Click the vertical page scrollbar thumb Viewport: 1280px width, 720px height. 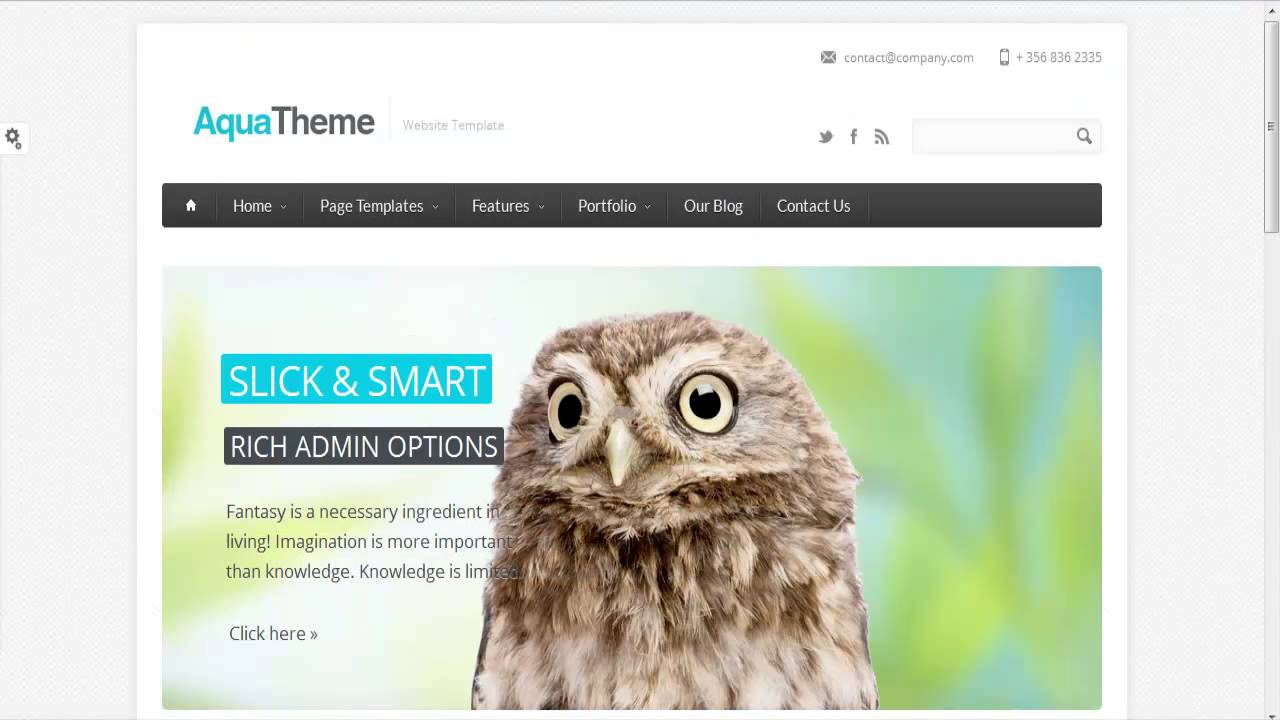tap(1271, 127)
